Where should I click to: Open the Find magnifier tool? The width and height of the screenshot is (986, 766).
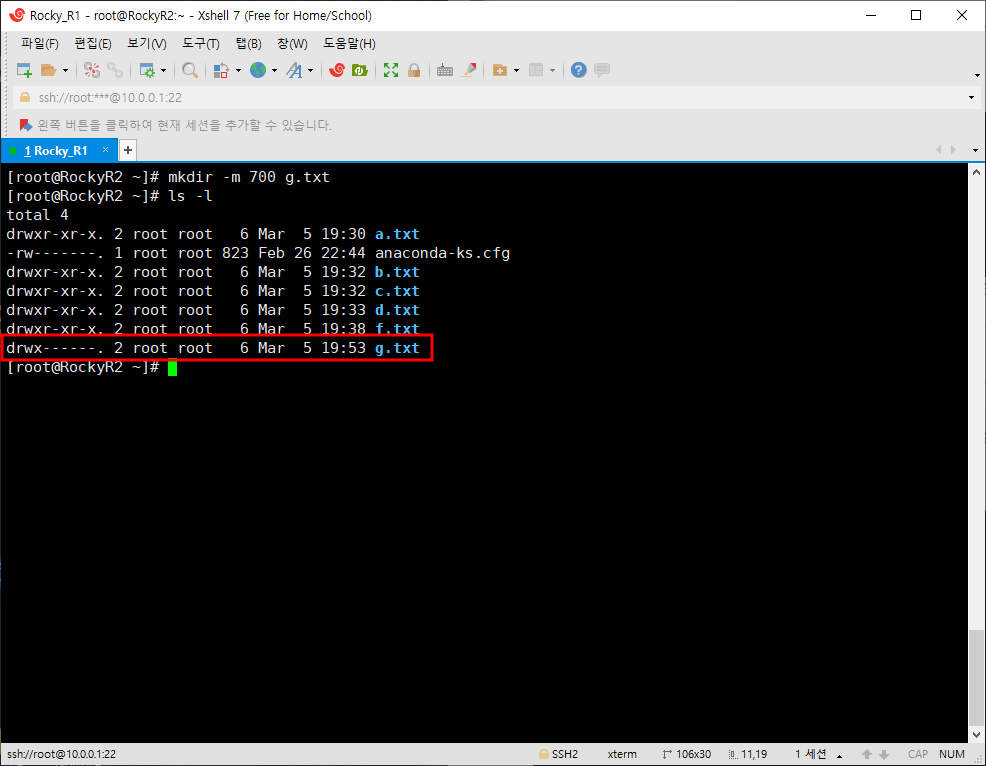(190, 70)
